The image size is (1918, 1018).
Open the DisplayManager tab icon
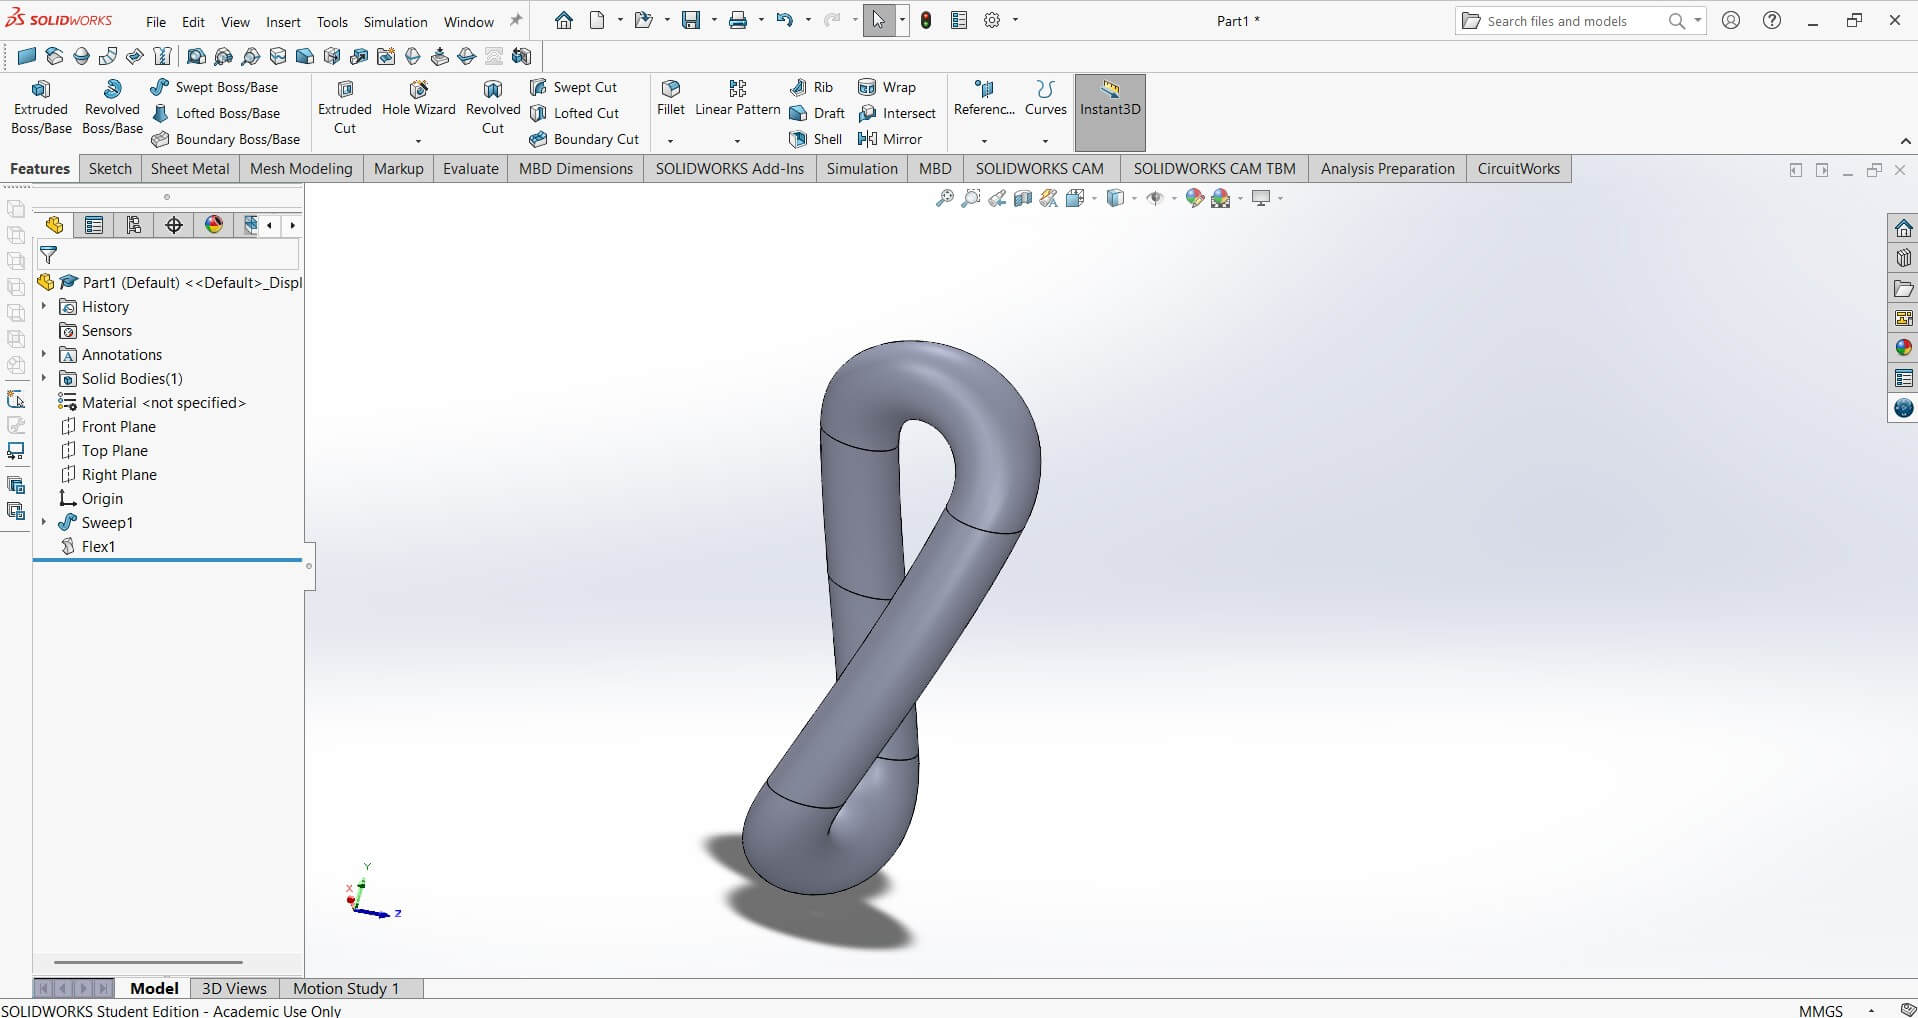pyautogui.click(x=214, y=225)
